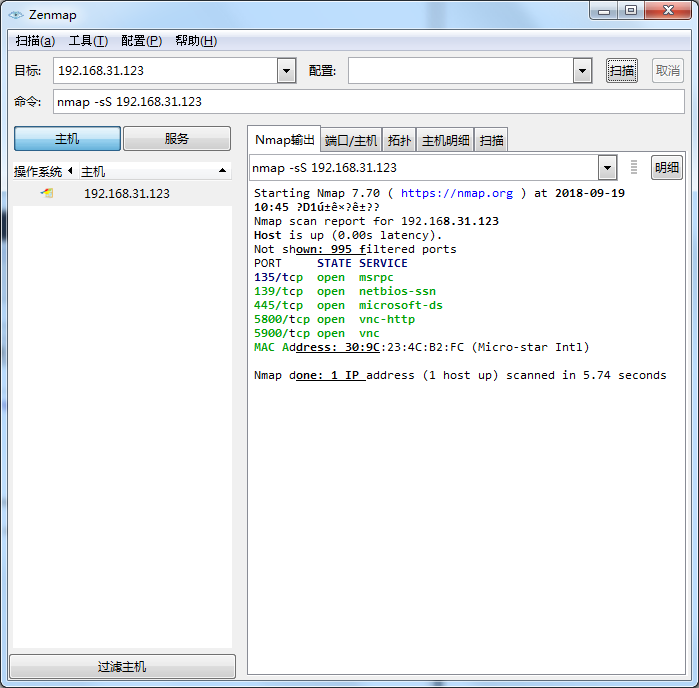The height and width of the screenshot is (688, 699).
Task: Switch to the 拓扑 topology tab
Action: pos(399,141)
